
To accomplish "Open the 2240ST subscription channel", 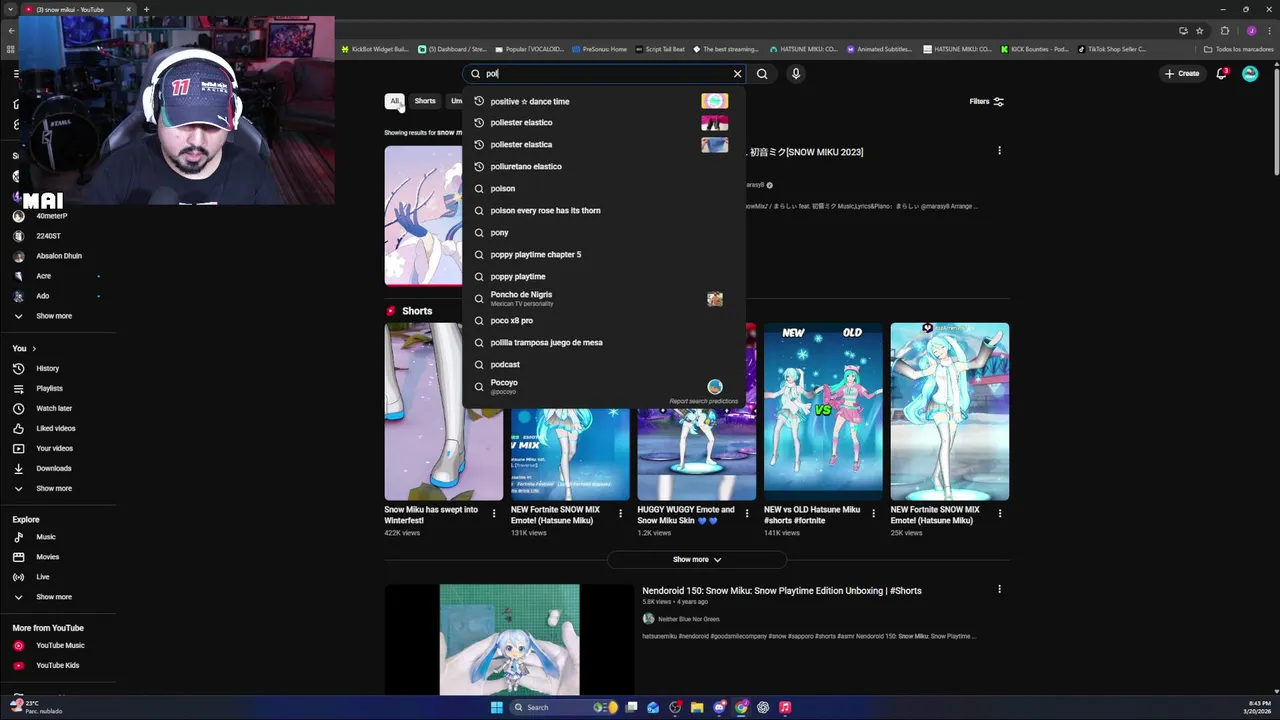I will pos(58,236).
